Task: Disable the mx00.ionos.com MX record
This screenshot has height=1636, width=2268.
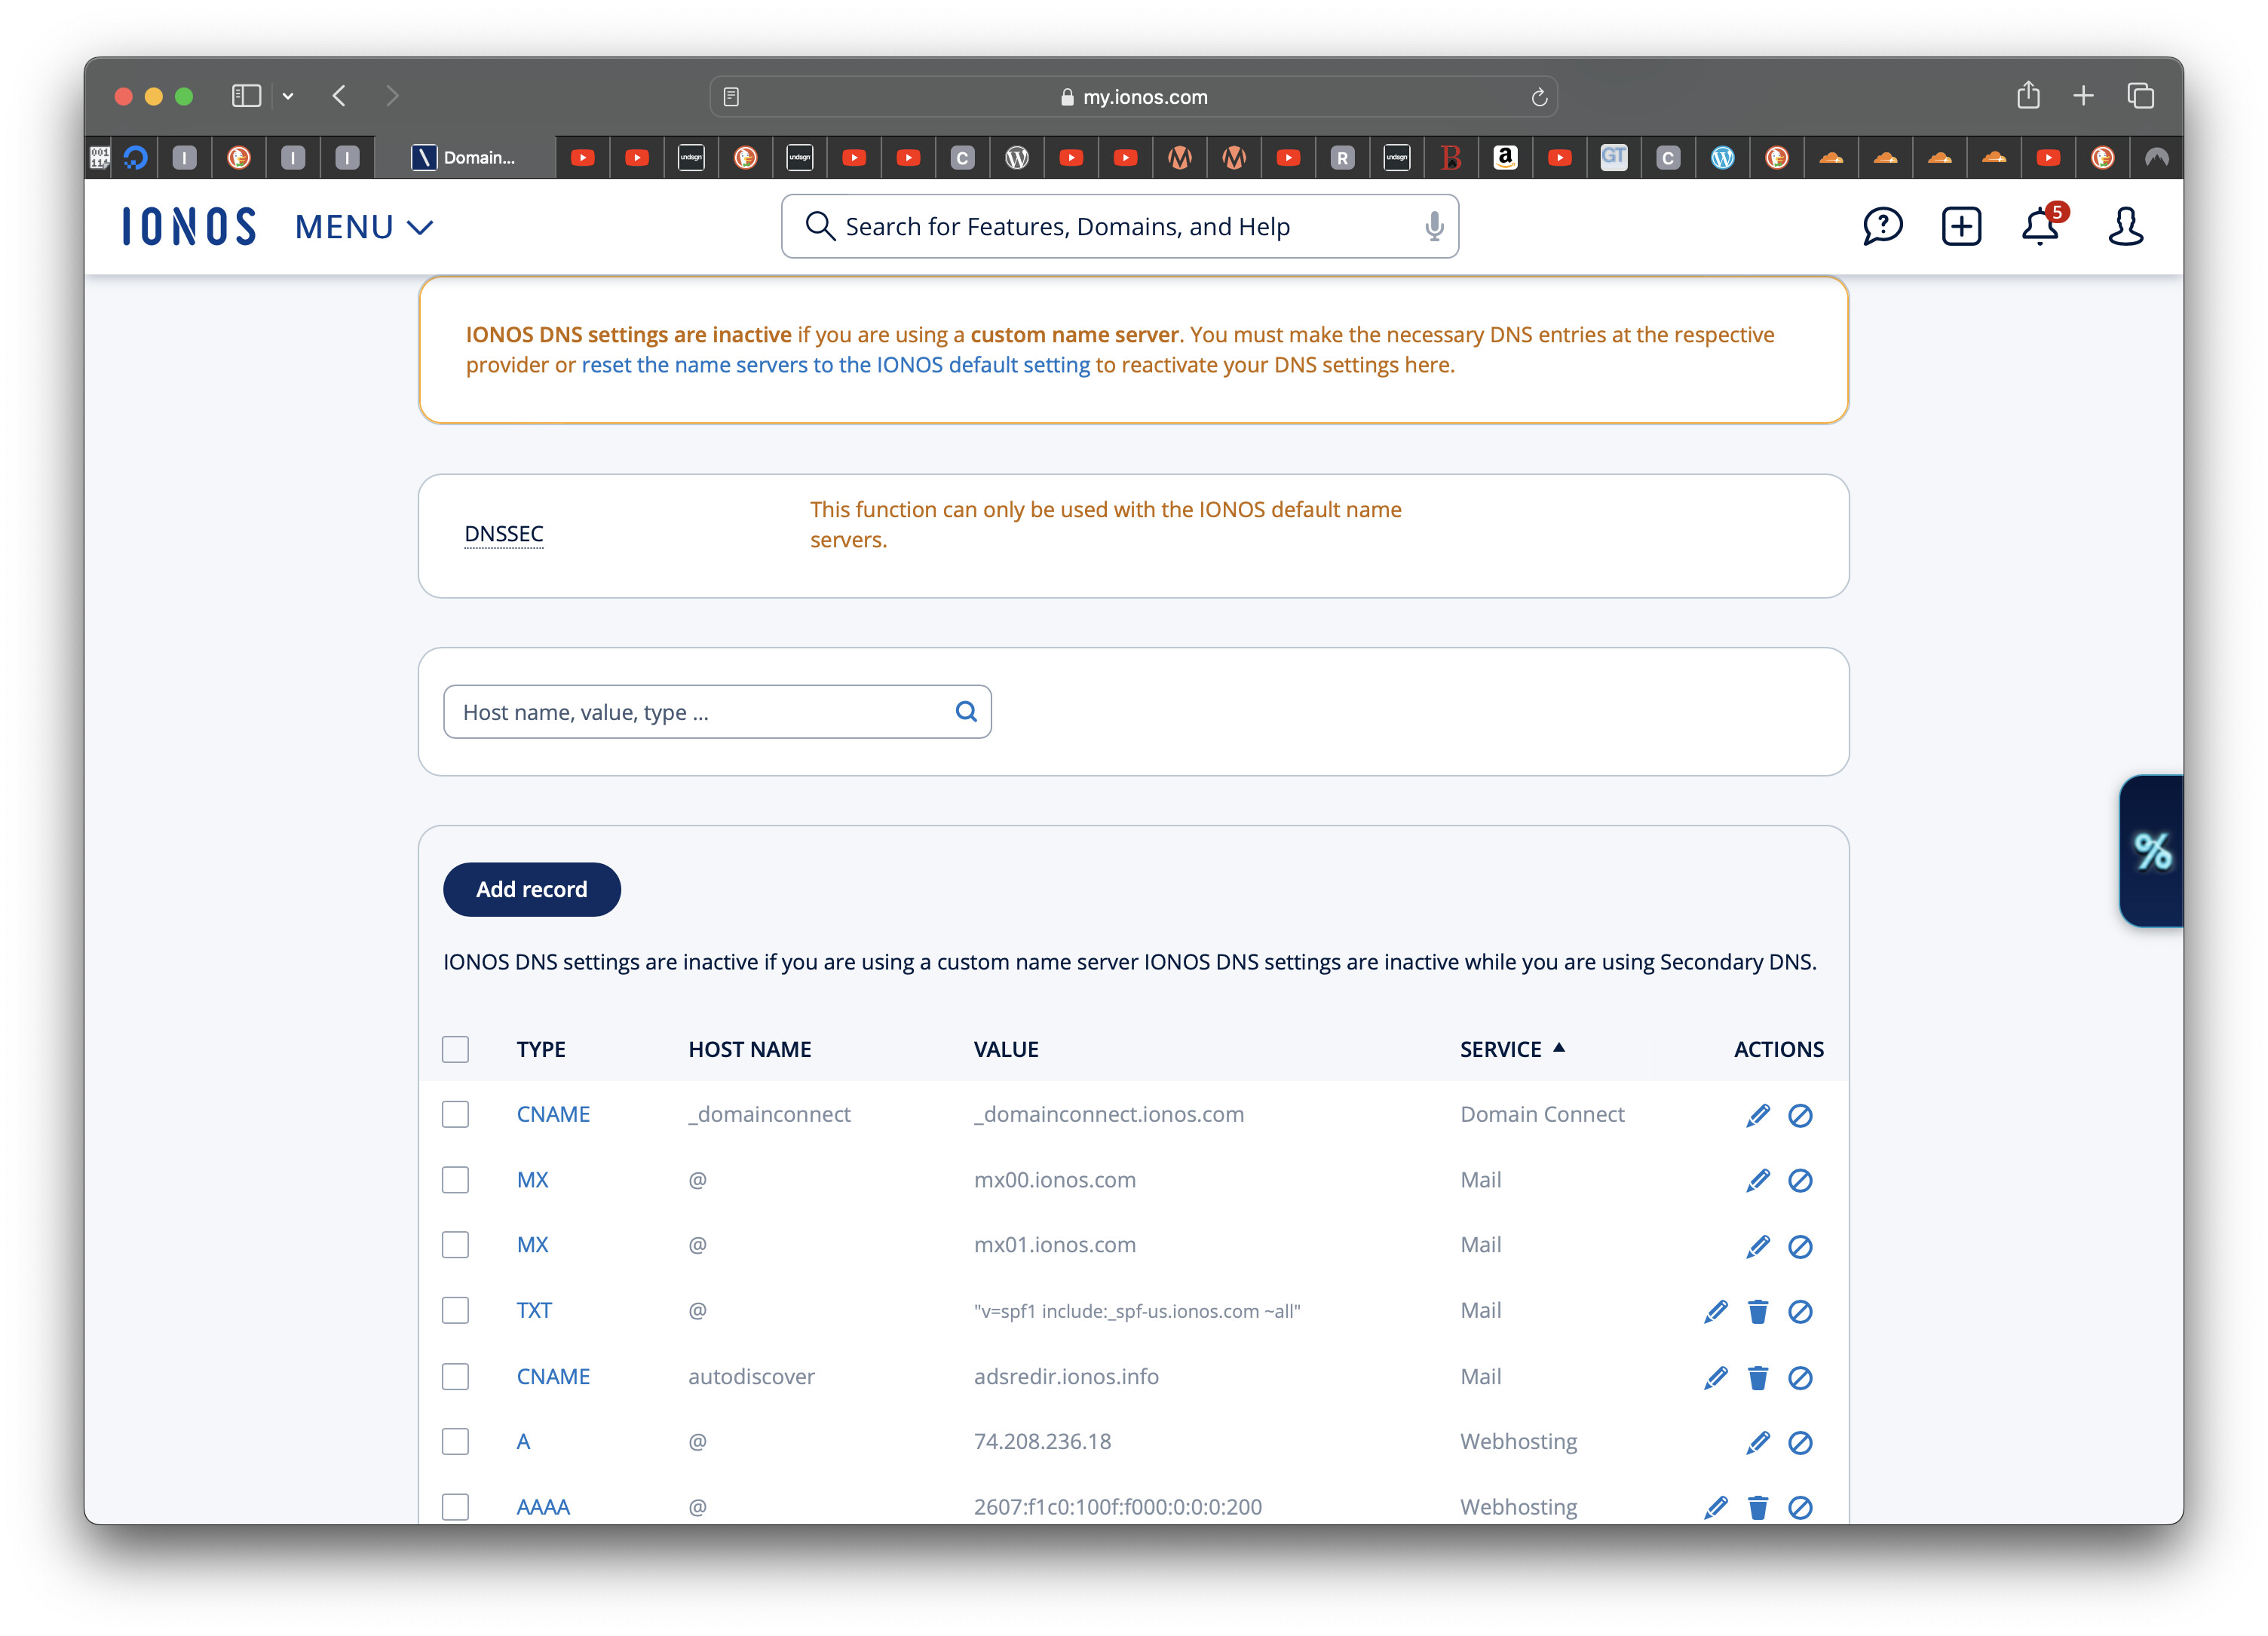Action: point(1799,1180)
